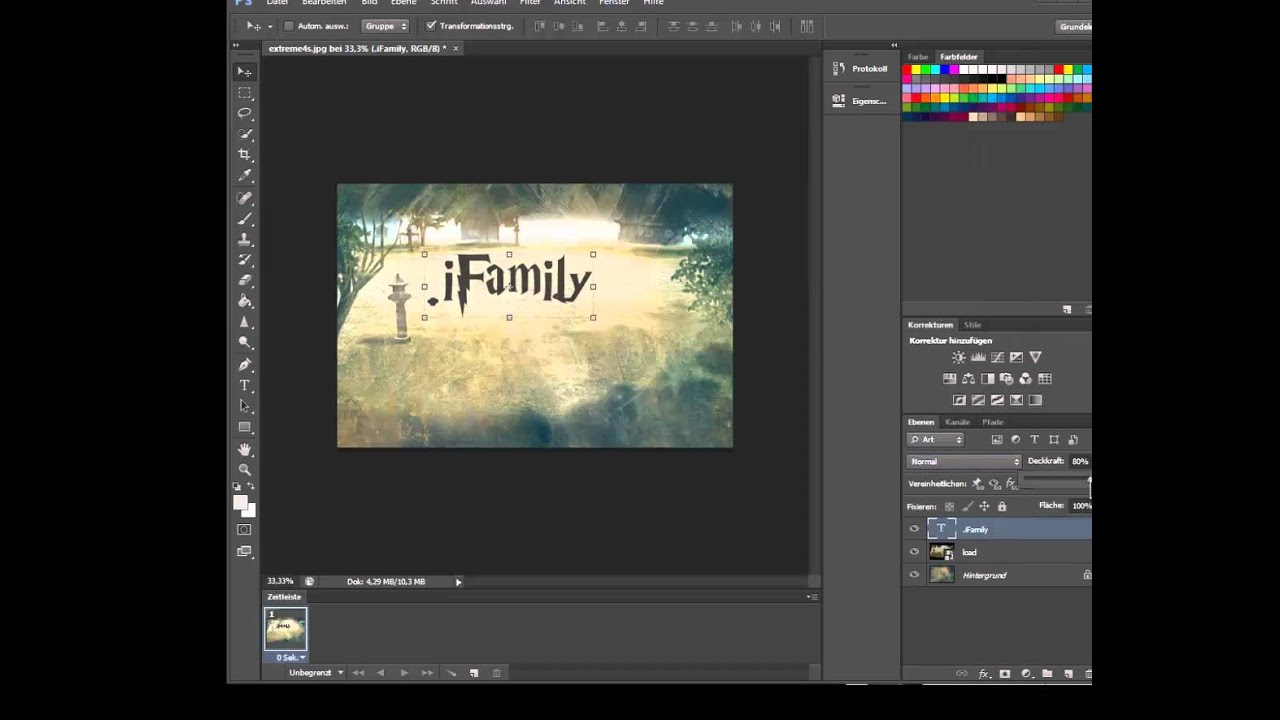Screen dimensions: 1280x720
Task: Select the Hand tool
Action: (245, 449)
